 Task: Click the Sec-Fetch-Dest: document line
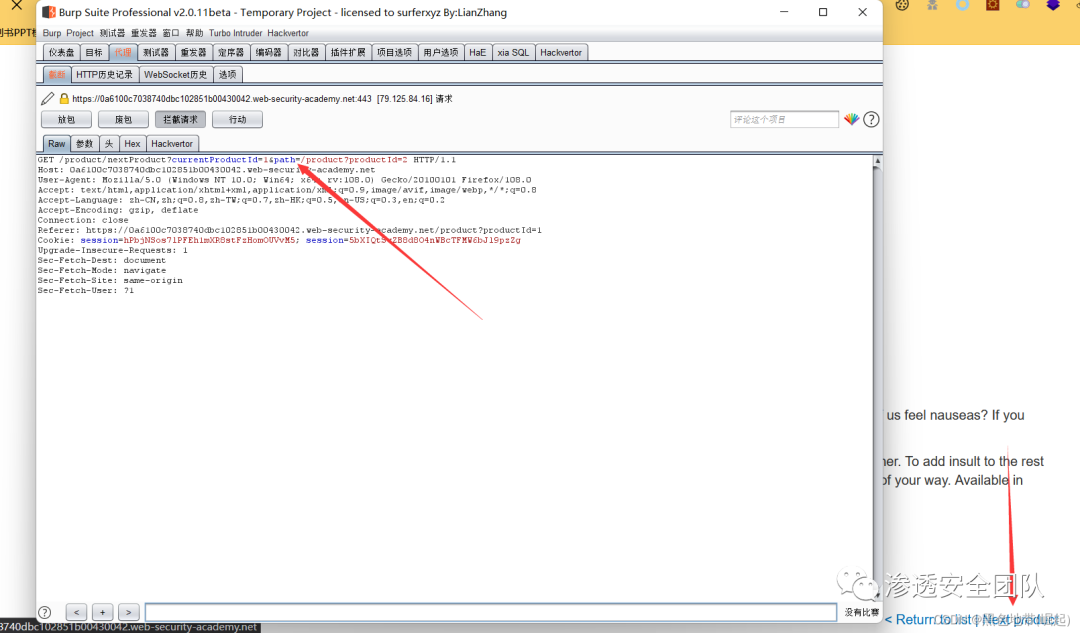coord(102,260)
